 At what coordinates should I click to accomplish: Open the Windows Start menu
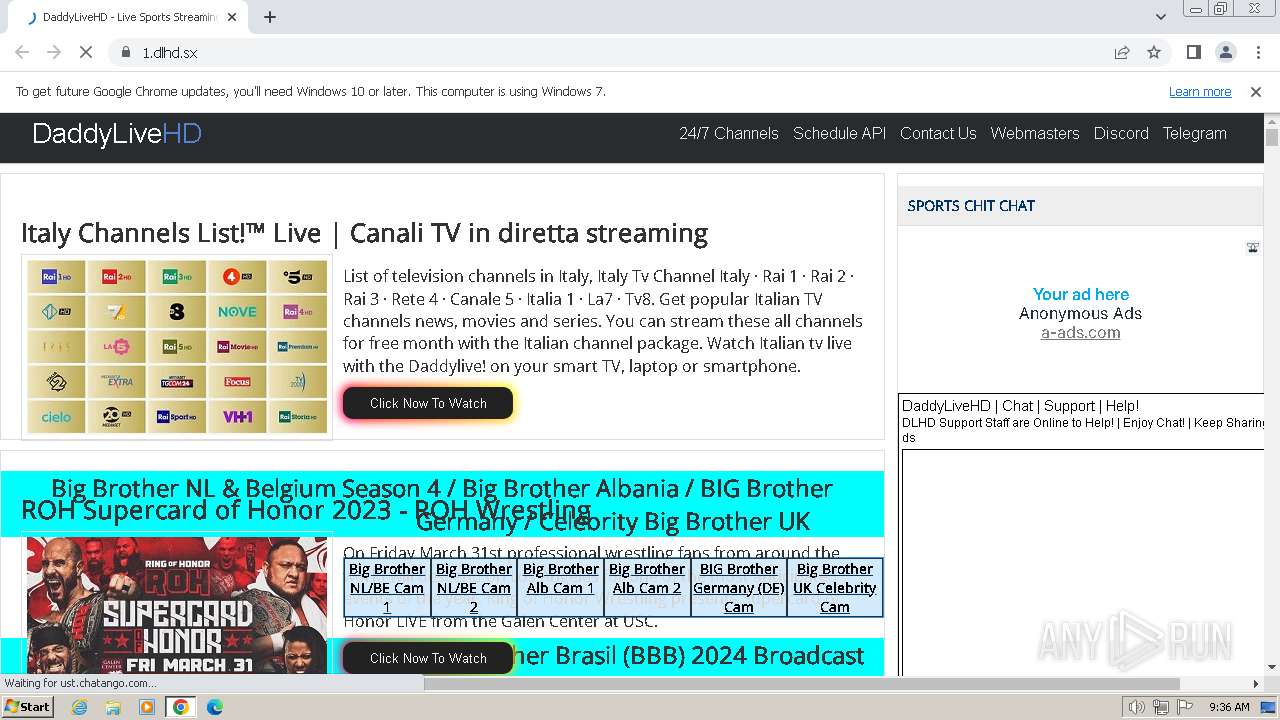28,706
